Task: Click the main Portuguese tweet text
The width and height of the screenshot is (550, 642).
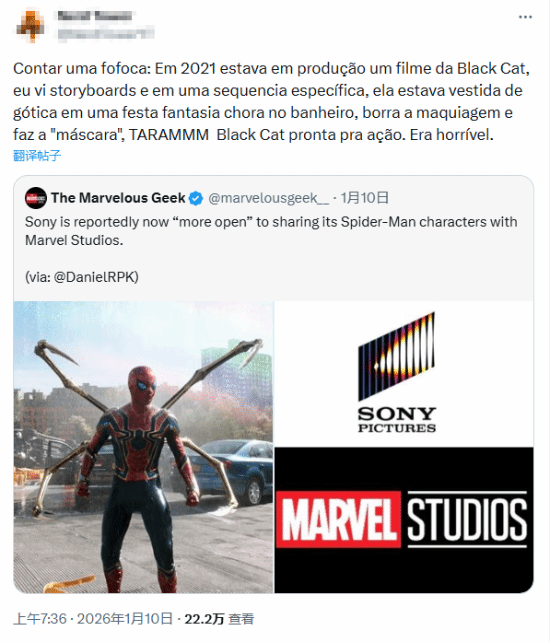Action: [x=272, y=102]
